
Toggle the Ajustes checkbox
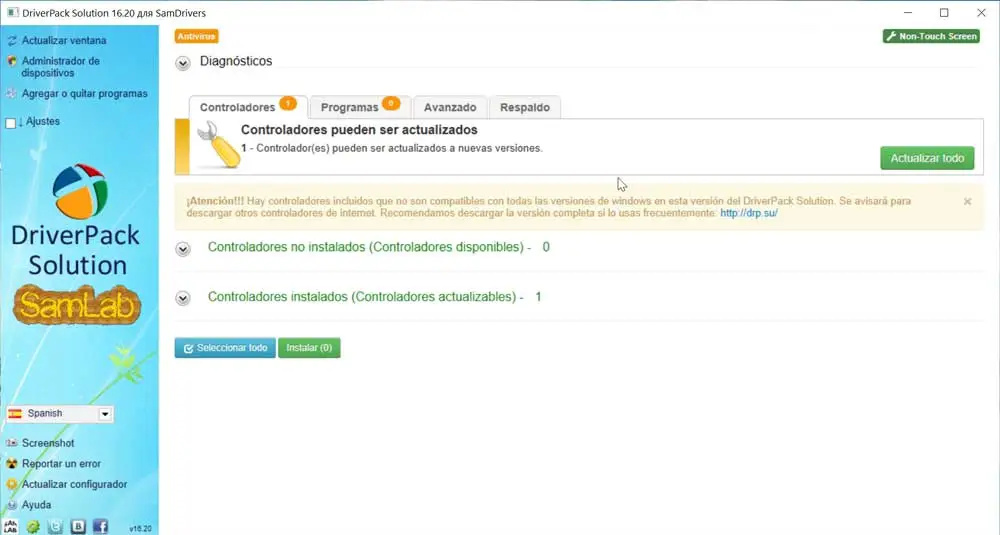[11, 123]
